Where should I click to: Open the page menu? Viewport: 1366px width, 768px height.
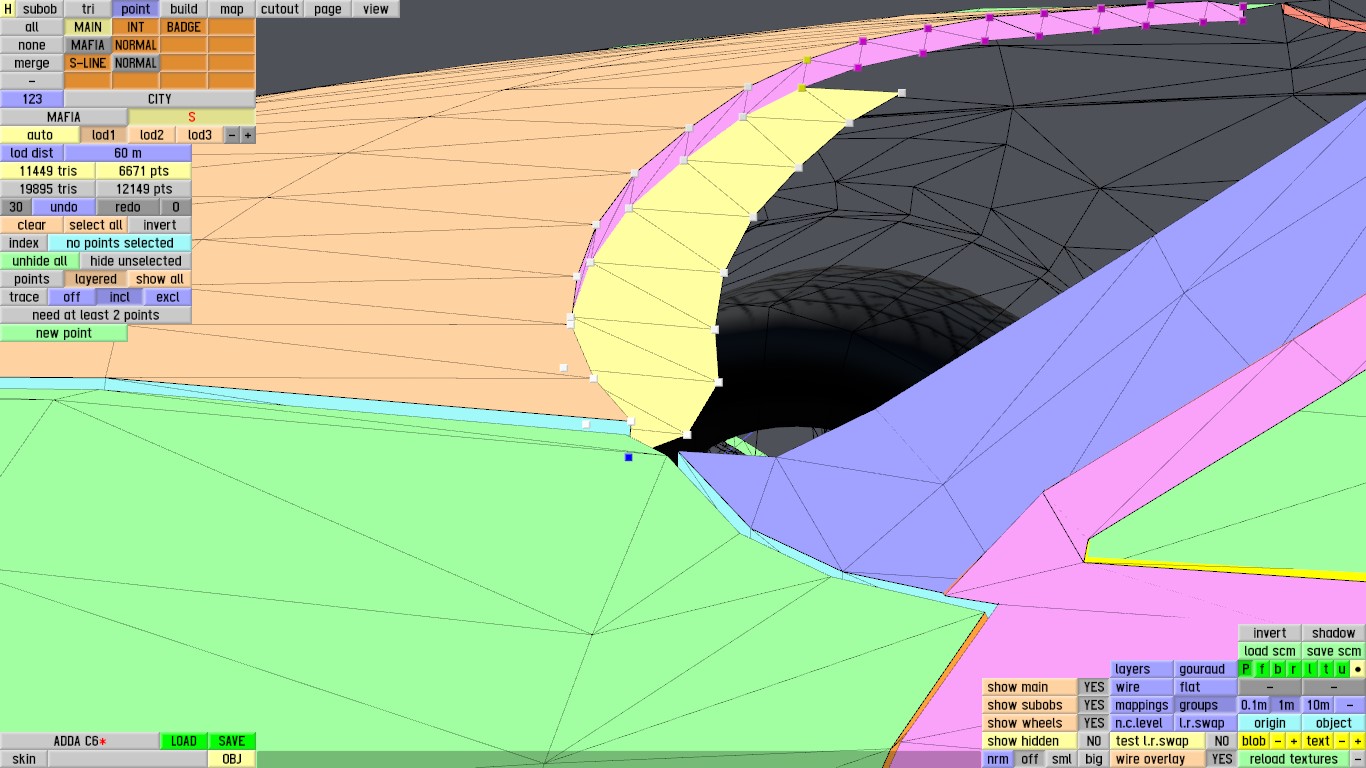(x=328, y=9)
